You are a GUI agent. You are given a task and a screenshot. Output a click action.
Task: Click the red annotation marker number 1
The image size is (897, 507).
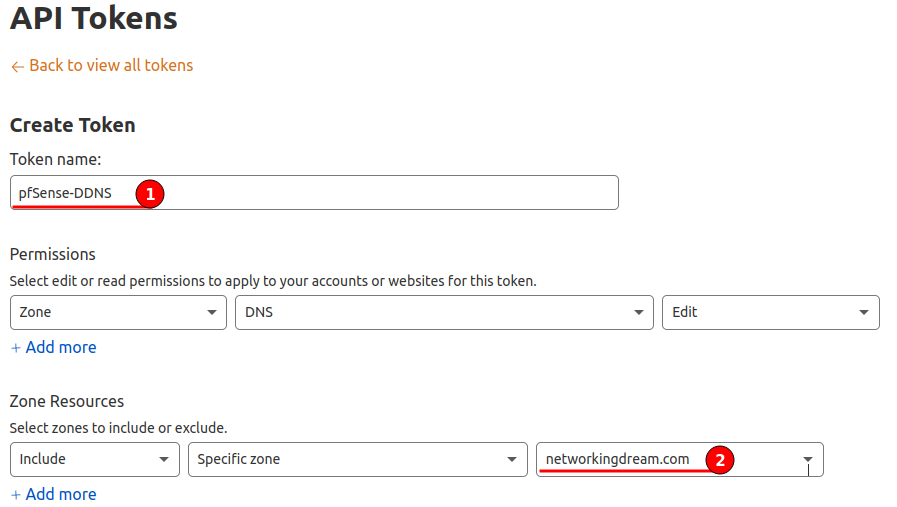pos(150,194)
